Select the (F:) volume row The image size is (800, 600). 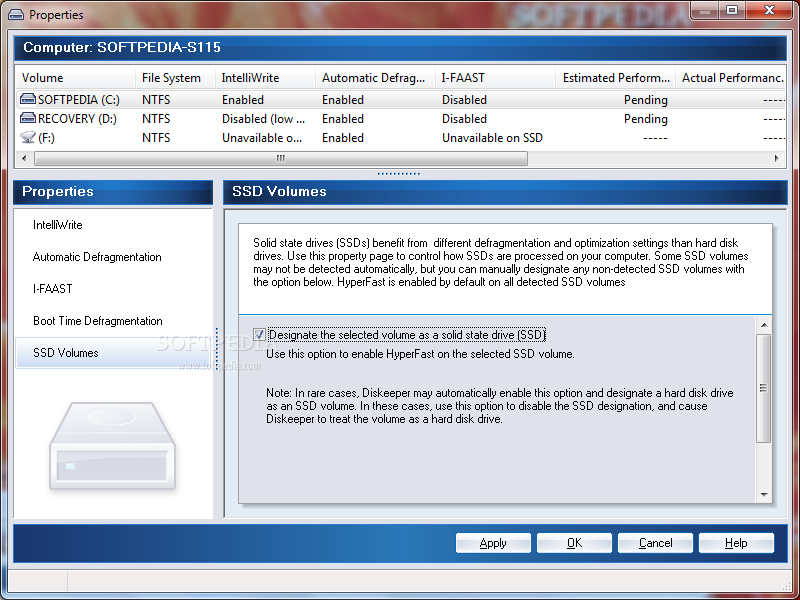tap(401, 138)
